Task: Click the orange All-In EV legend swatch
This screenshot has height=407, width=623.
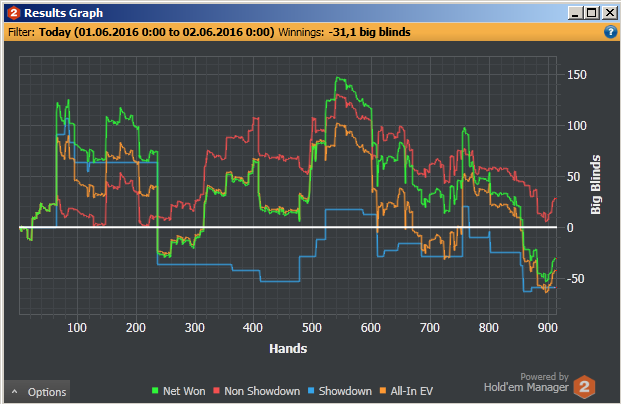Action: [383, 391]
